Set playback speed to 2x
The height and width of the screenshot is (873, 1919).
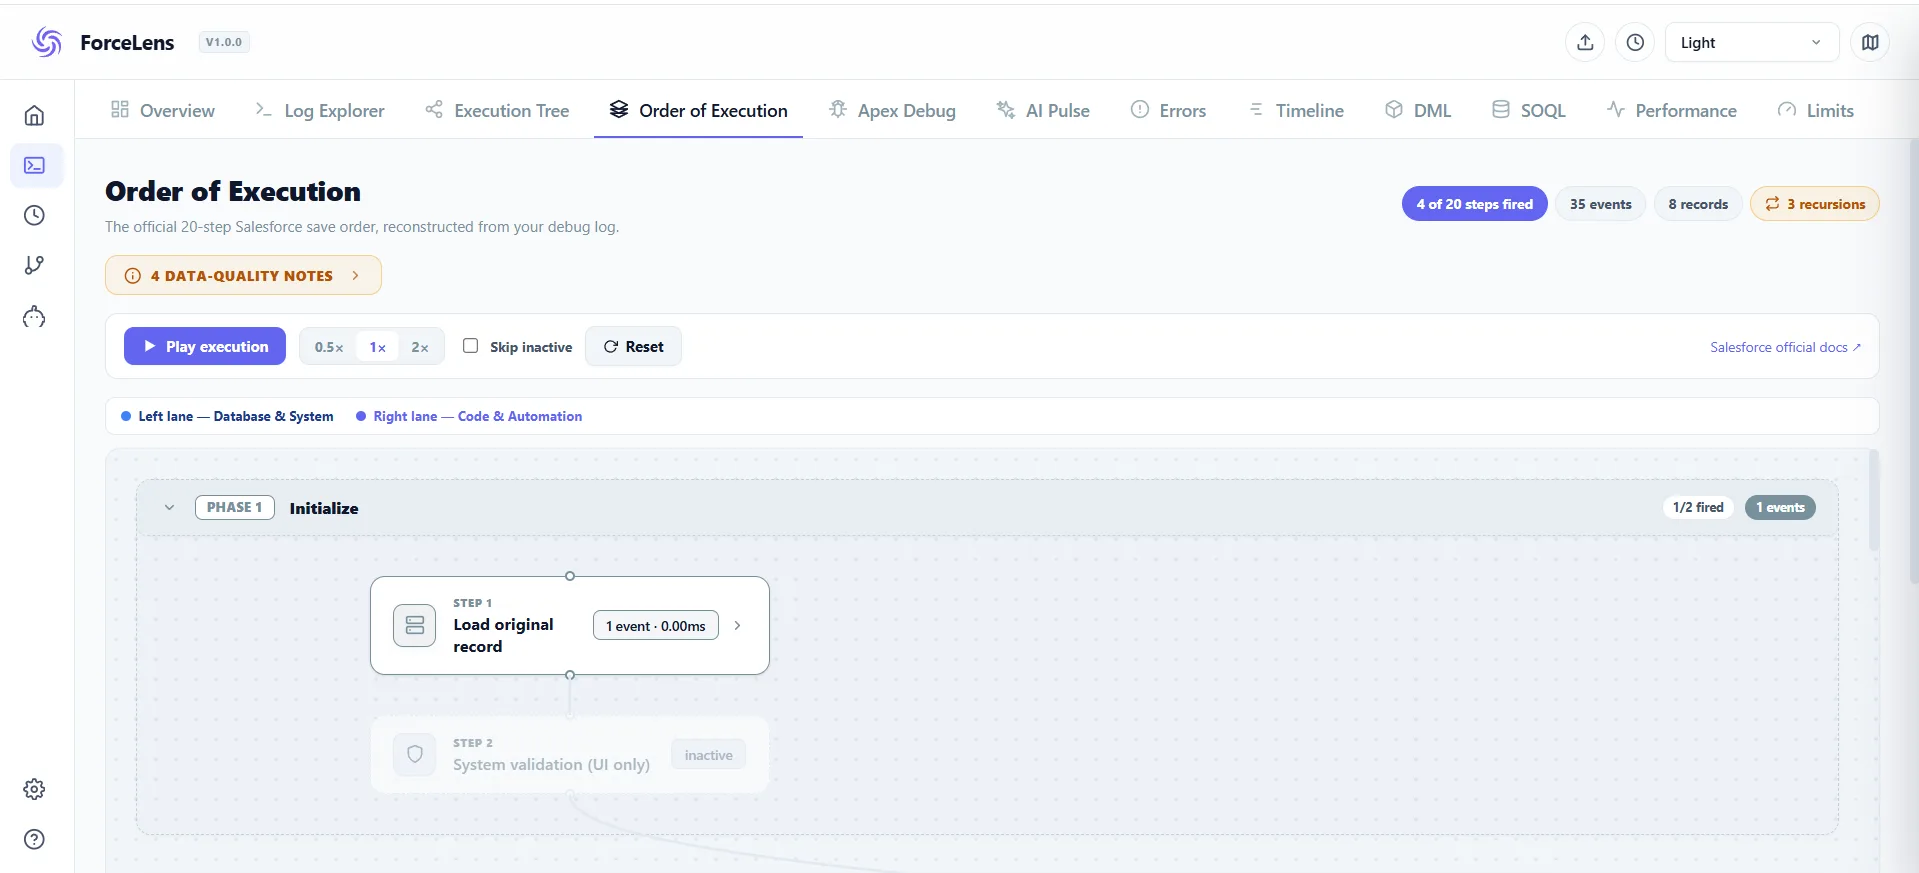click(x=420, y=347)
